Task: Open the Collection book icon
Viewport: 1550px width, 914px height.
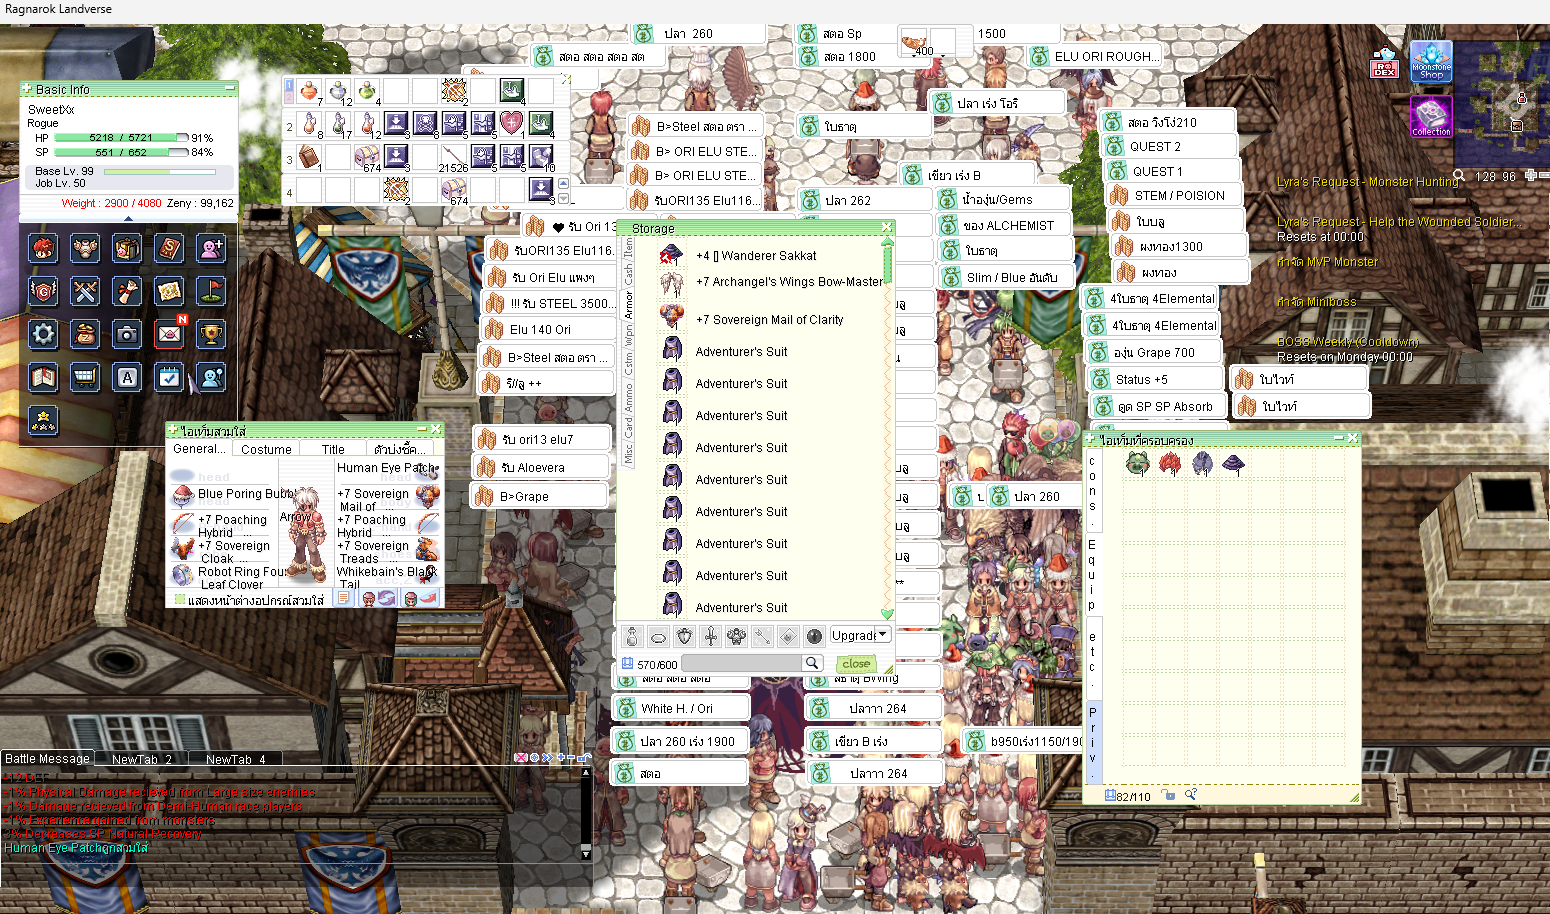Action: pyautogui.click(x=1431, y=116)
